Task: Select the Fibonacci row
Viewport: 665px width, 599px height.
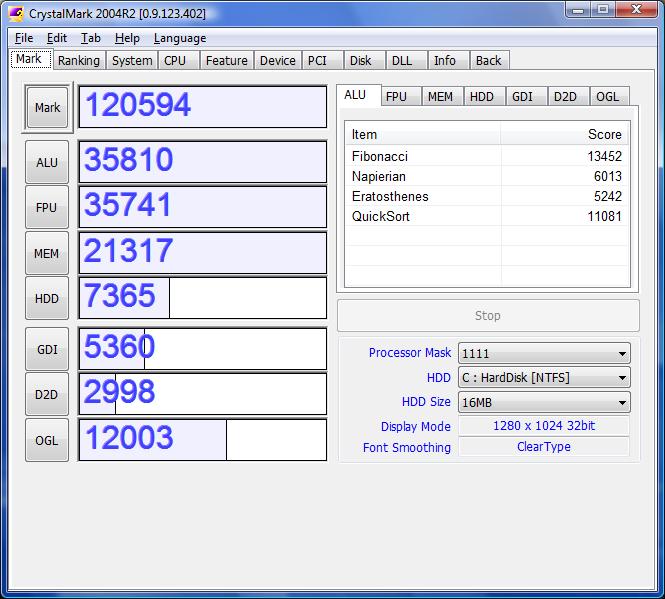Action: click(487, 156)
